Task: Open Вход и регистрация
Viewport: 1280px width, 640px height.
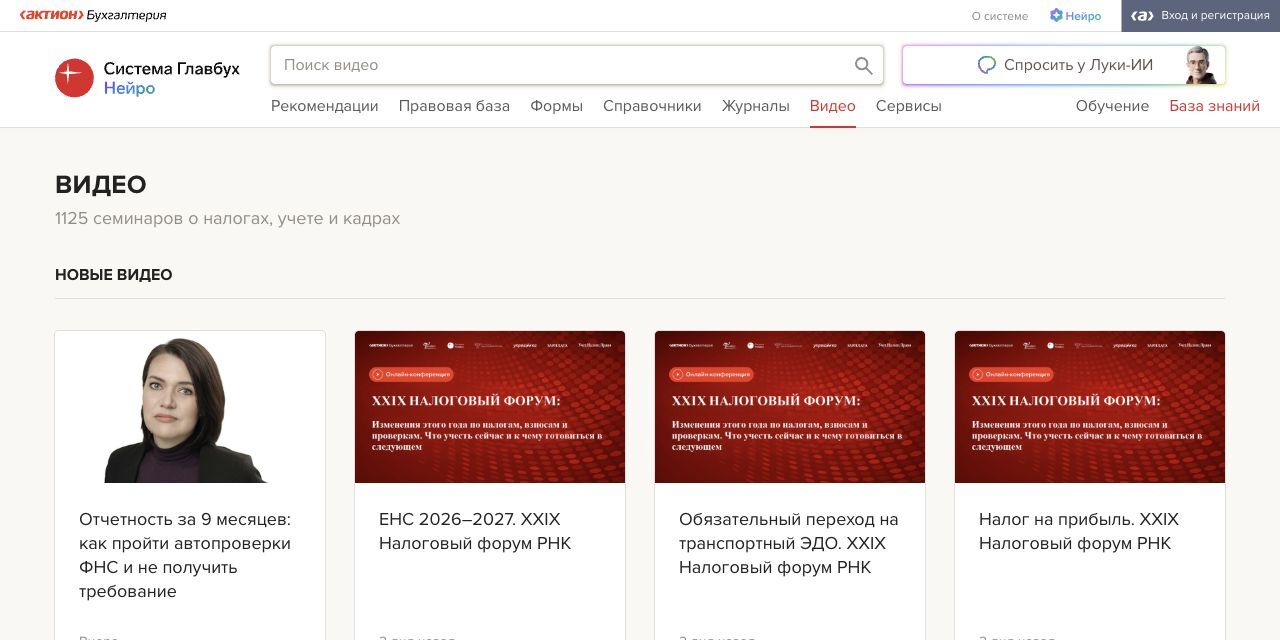Action: [x=1200, y=16]
